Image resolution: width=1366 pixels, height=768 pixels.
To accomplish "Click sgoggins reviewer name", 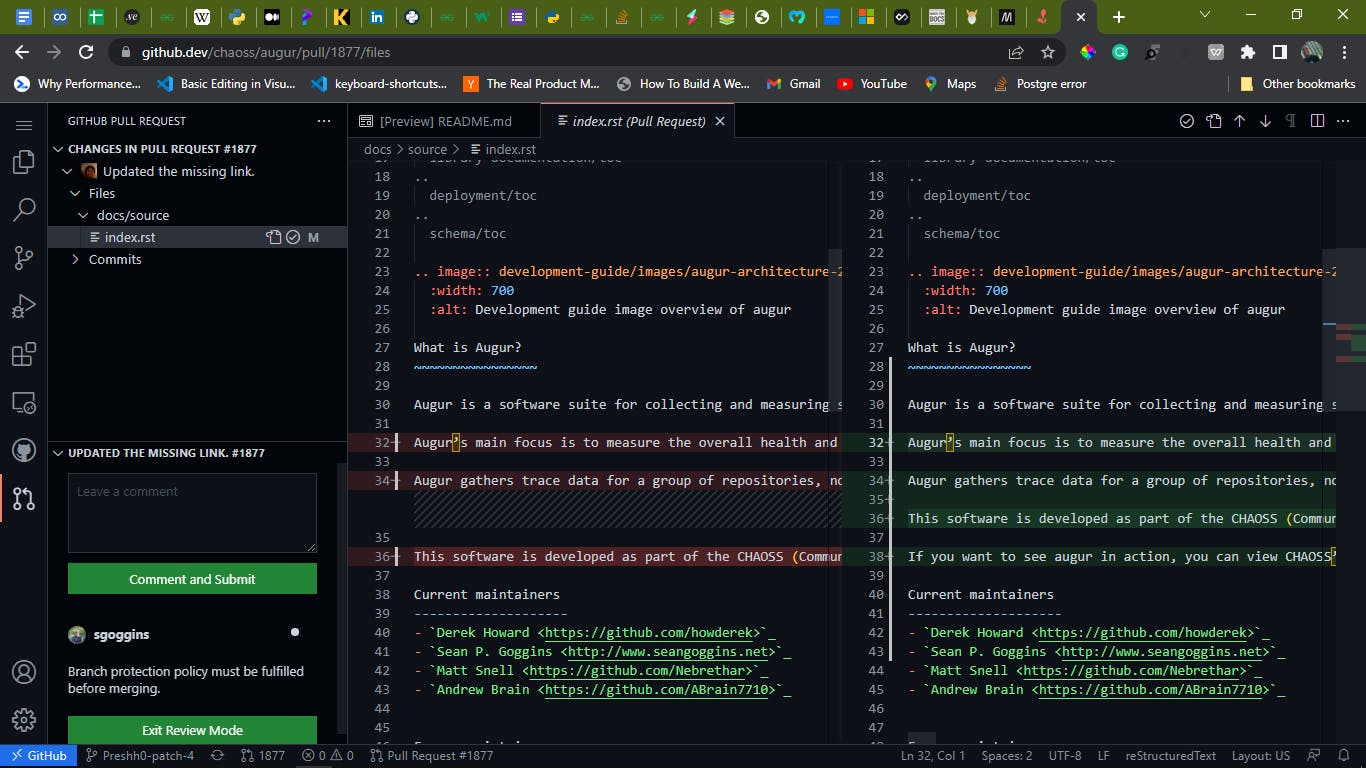I will pyautogui.click(x=121, y=634).
